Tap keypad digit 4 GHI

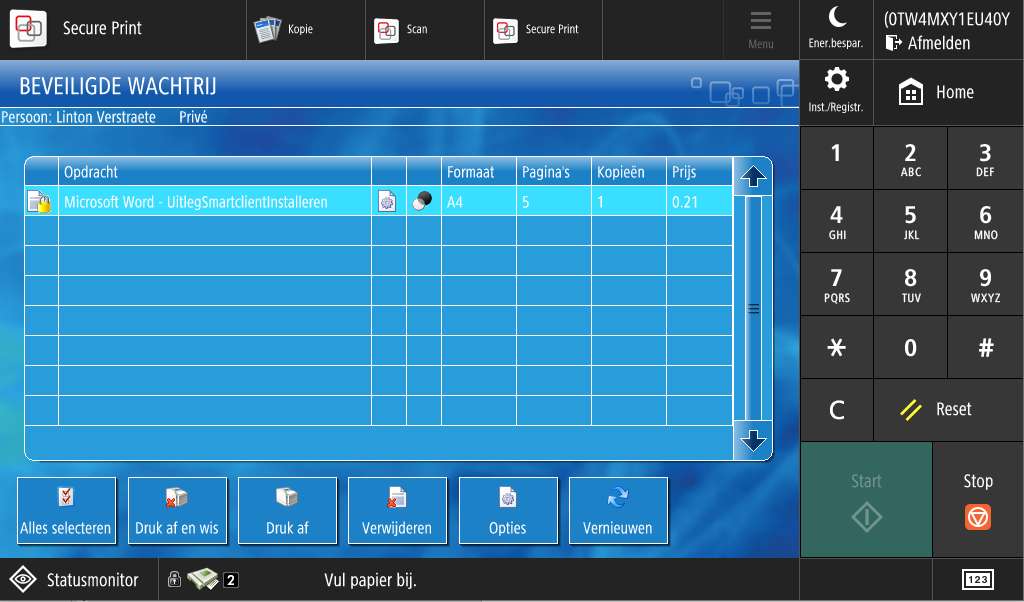(836, 221)
